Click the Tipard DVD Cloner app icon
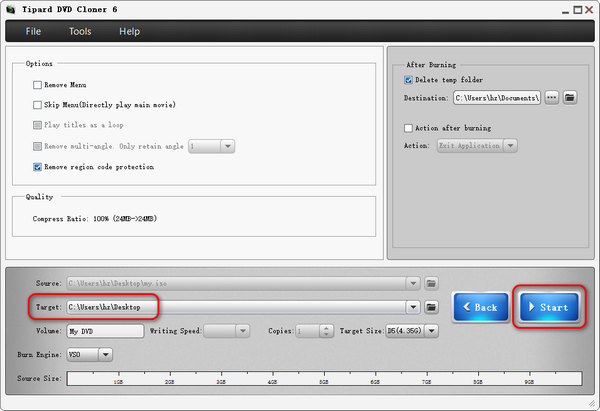The image size is (600, 411). pos(10,10)
